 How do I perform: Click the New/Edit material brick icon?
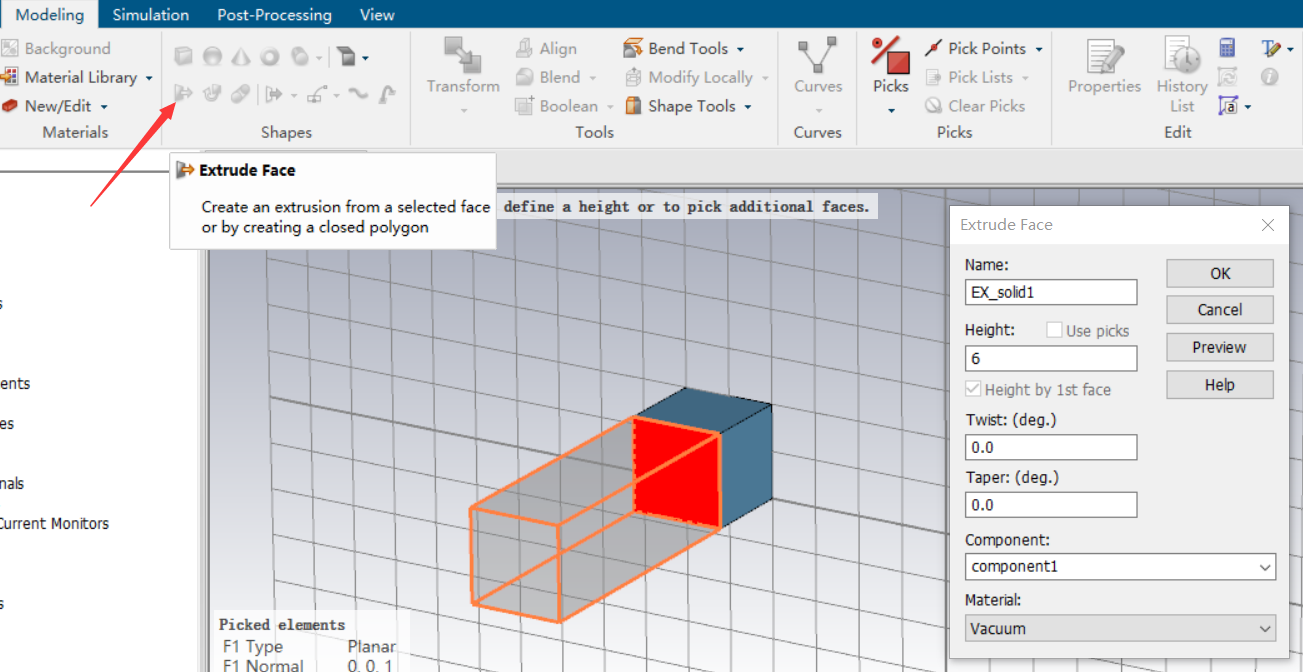(x=9, y=106)
